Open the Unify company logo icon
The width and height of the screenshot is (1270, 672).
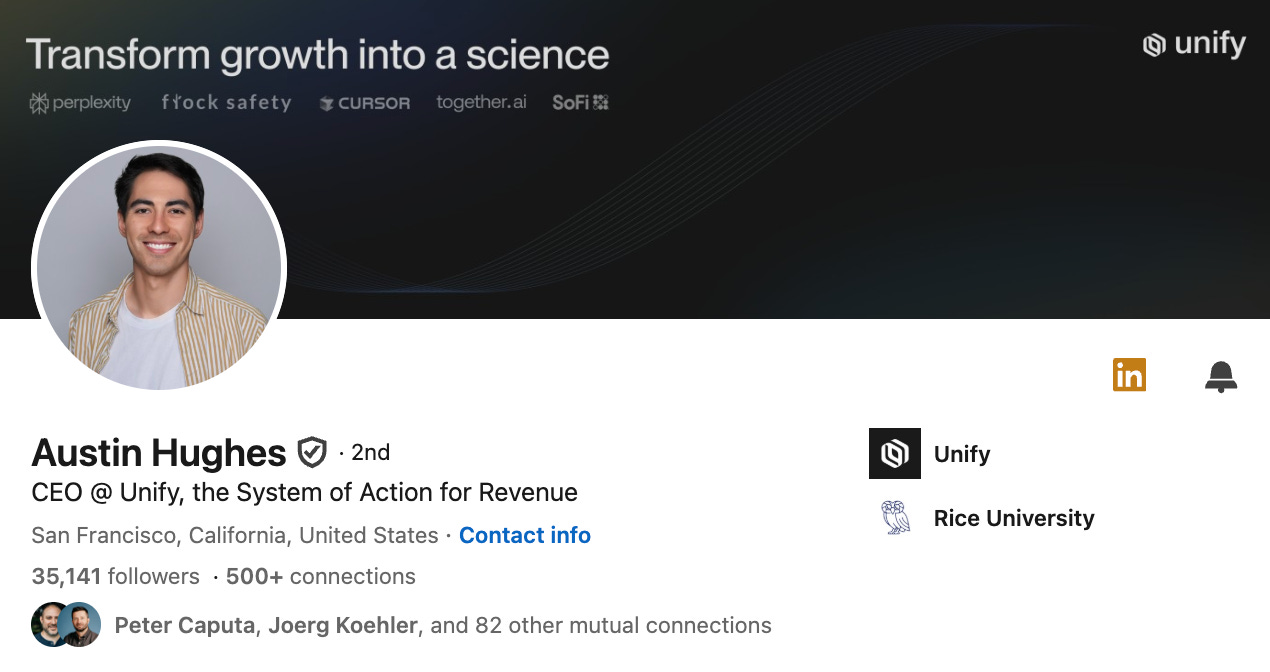[894, 453]
